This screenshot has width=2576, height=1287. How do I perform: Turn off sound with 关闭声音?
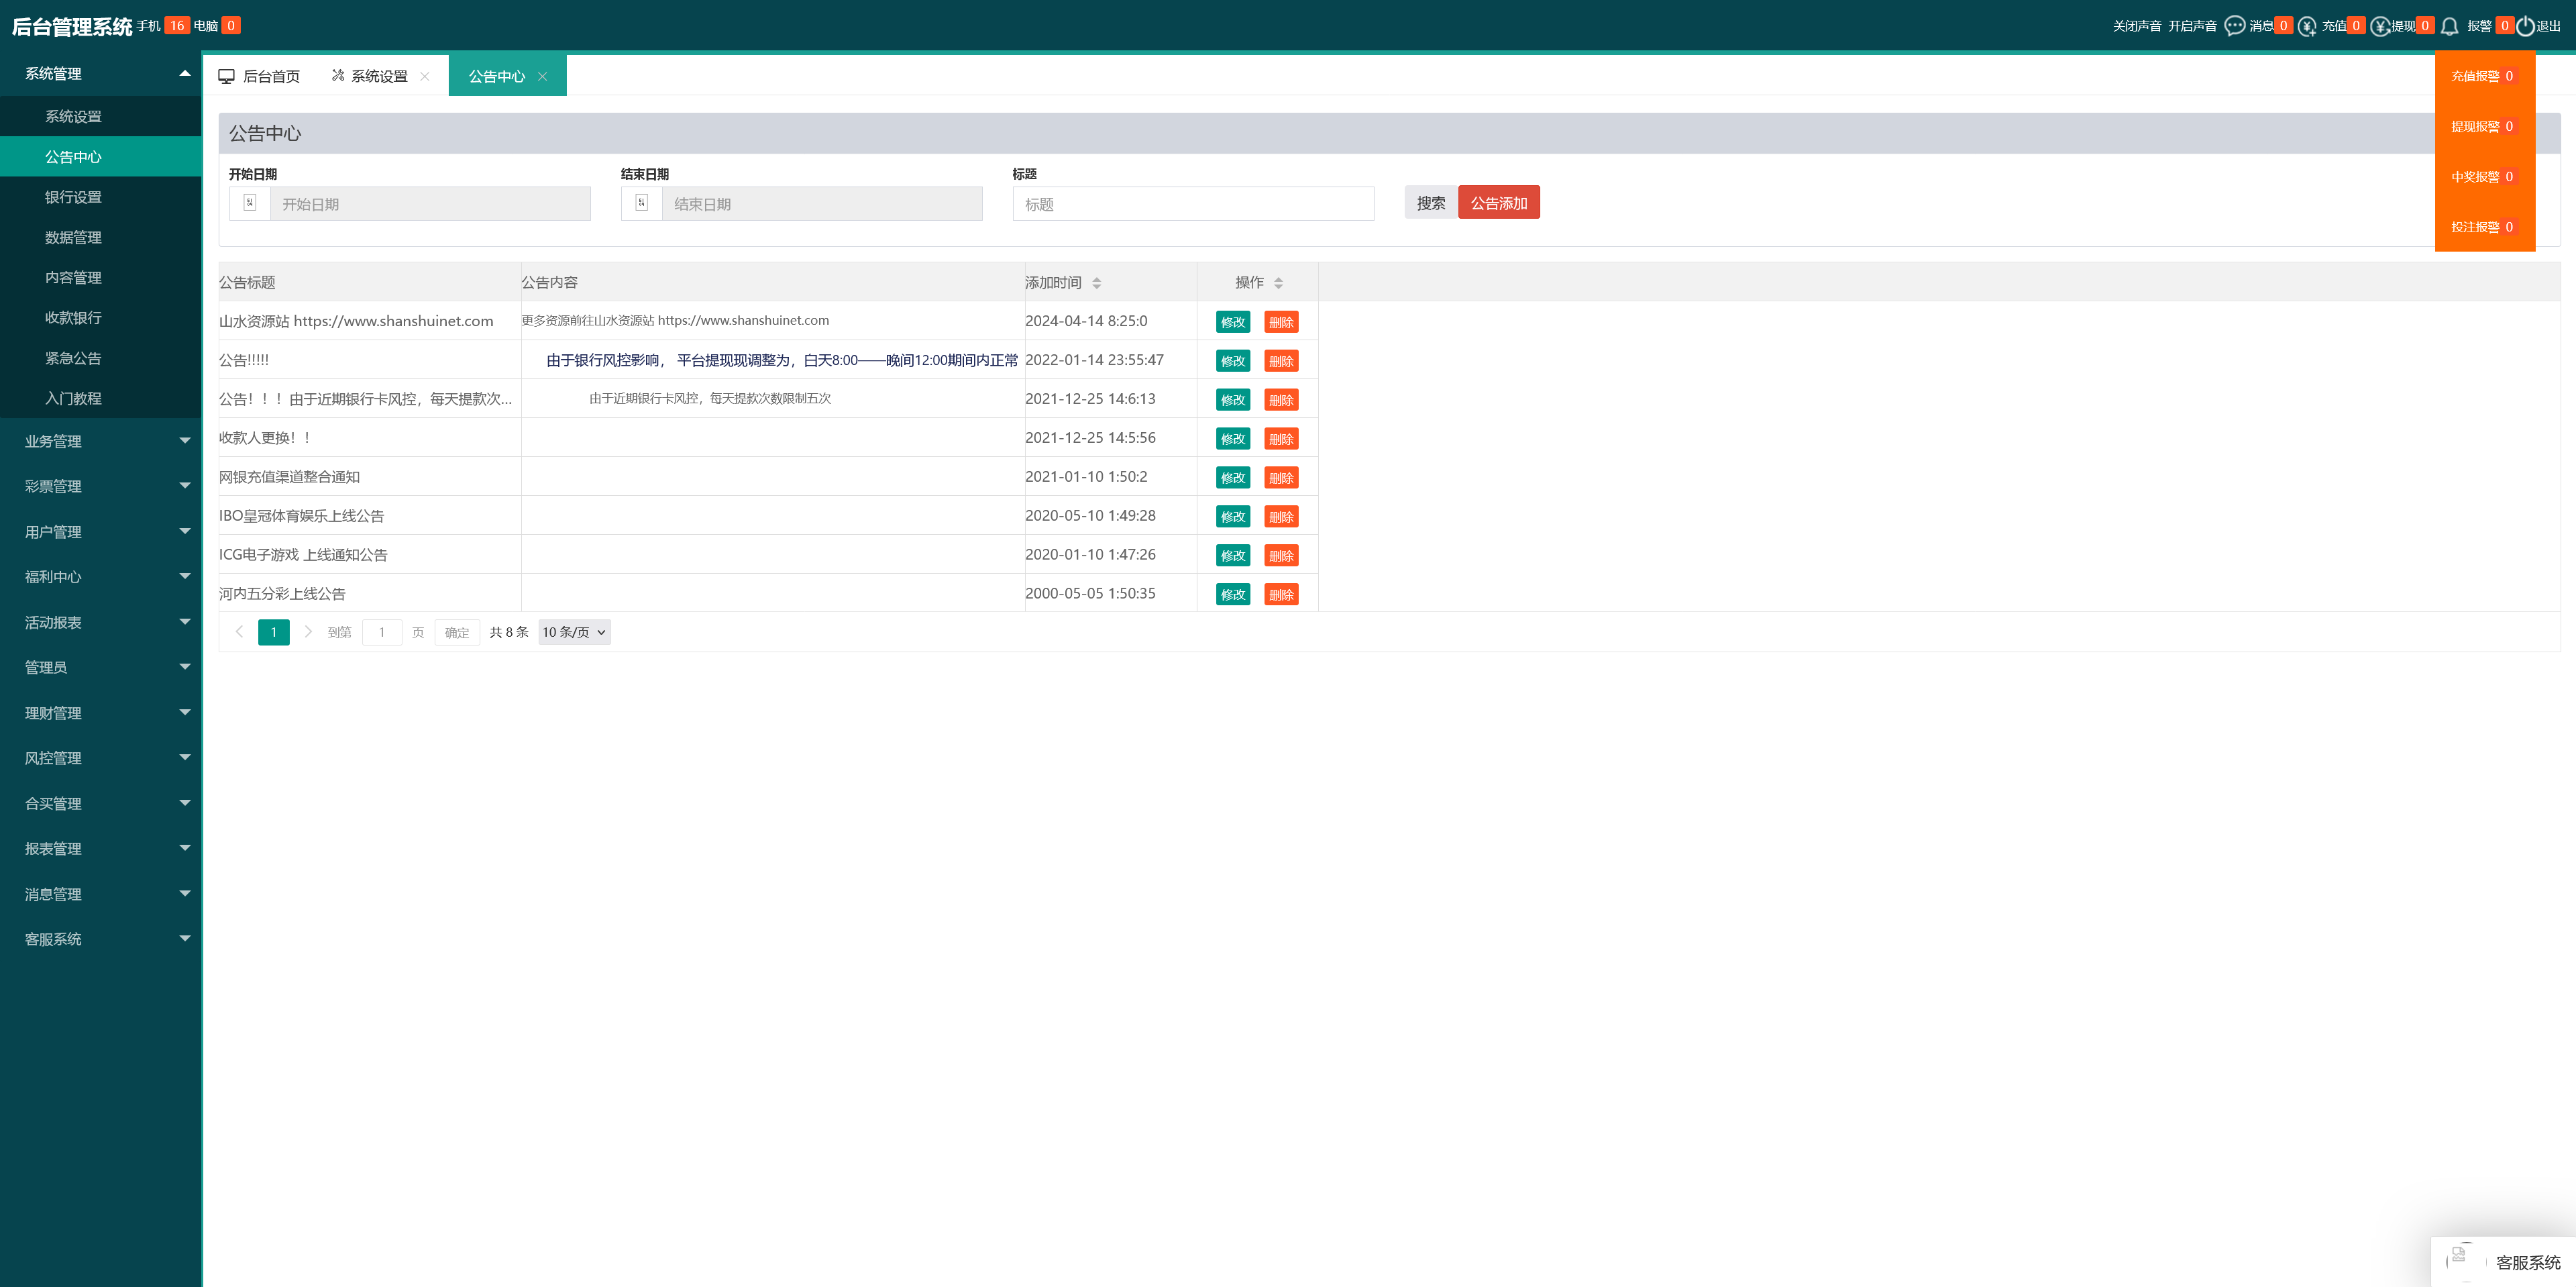pyautogui.click(x=2136, y=26)
